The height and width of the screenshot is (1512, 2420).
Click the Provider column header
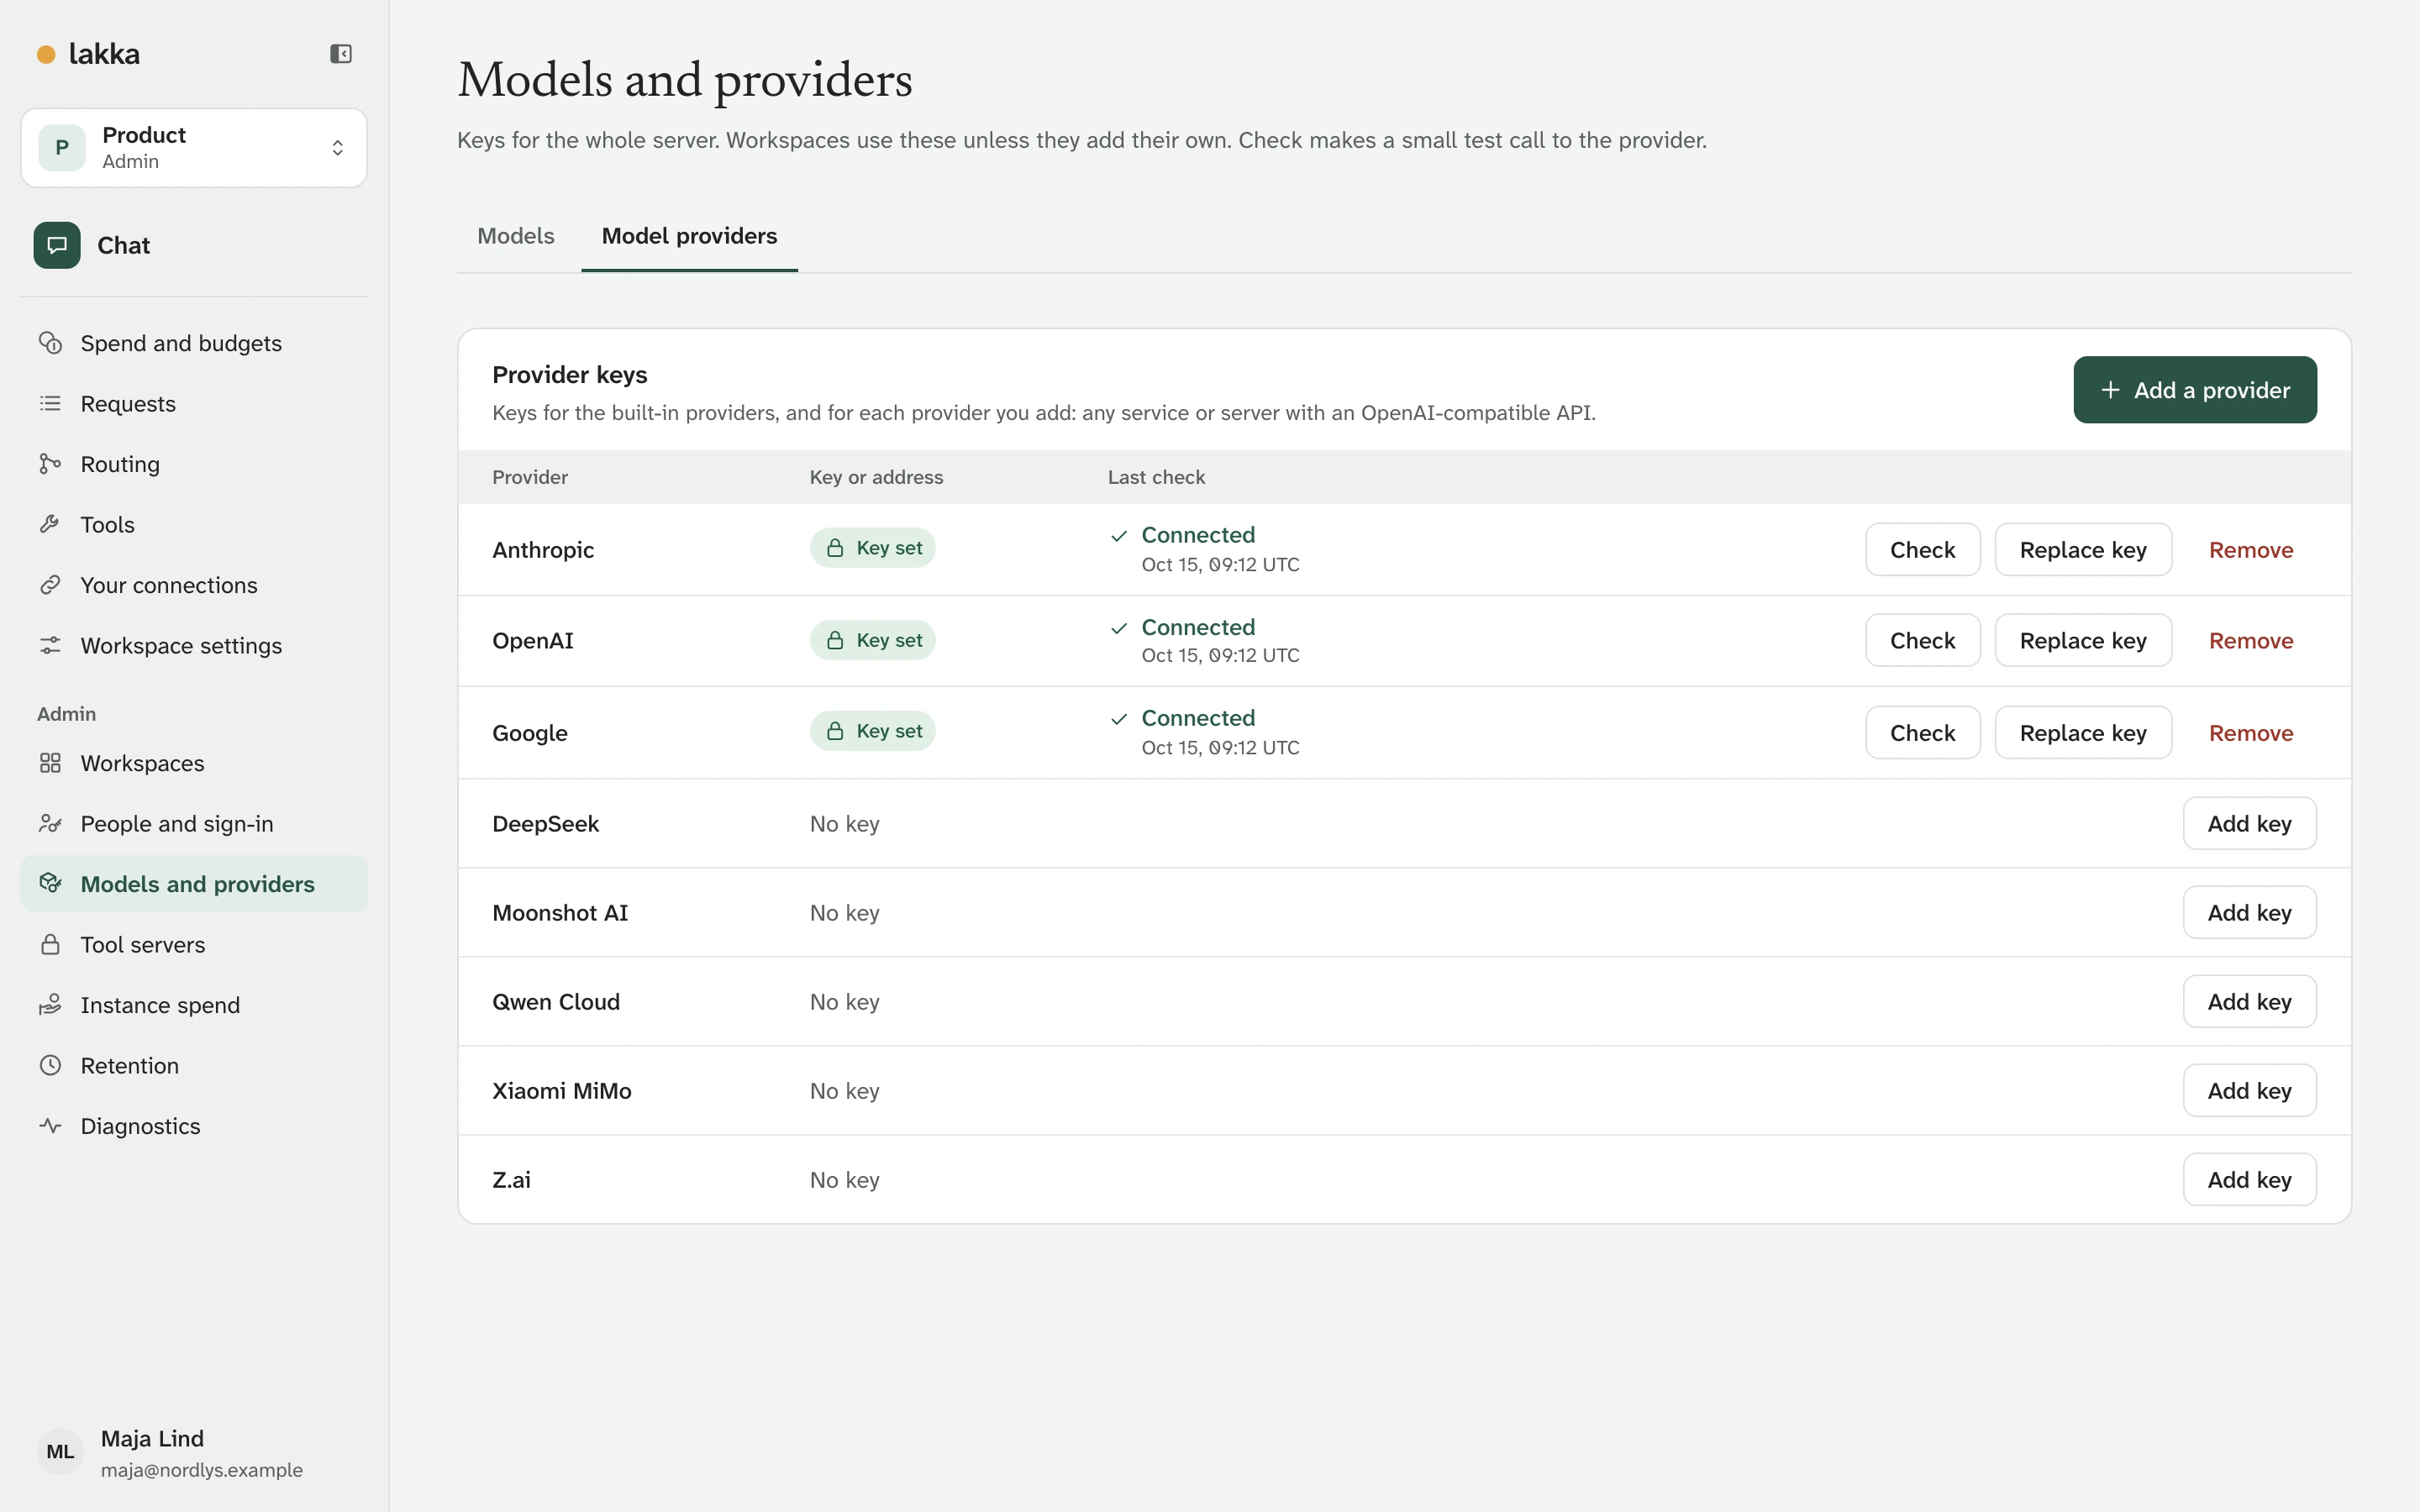pos(530,477)
